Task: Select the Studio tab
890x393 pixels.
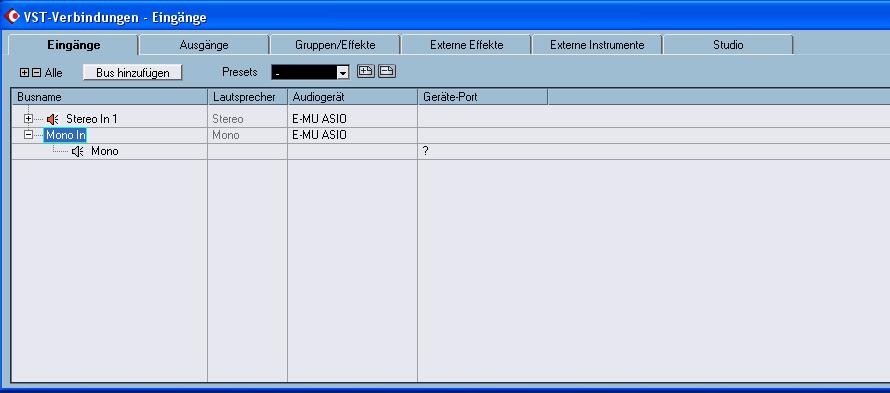Action: (728, 45)
